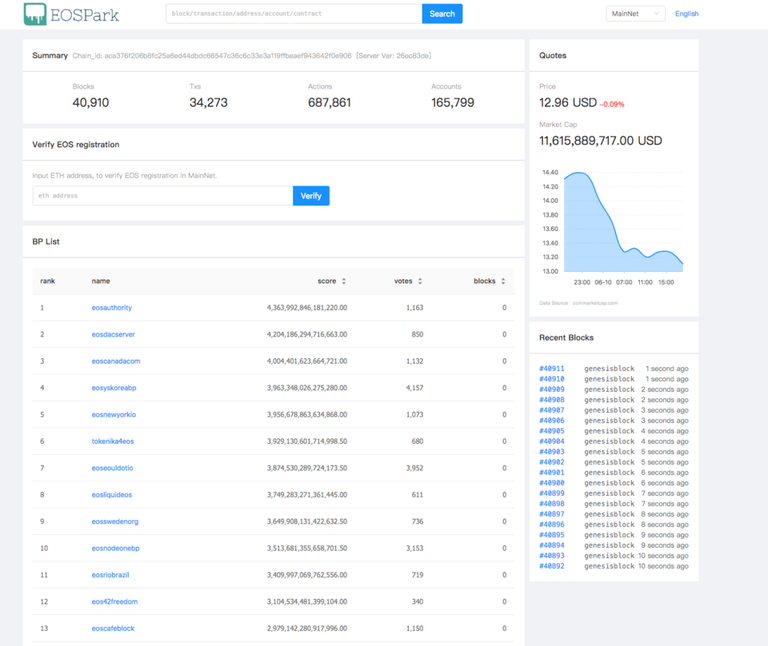Open eosauthority producer page
The height and width of the screenshot is (646, 768).
(x=111, y=308)
